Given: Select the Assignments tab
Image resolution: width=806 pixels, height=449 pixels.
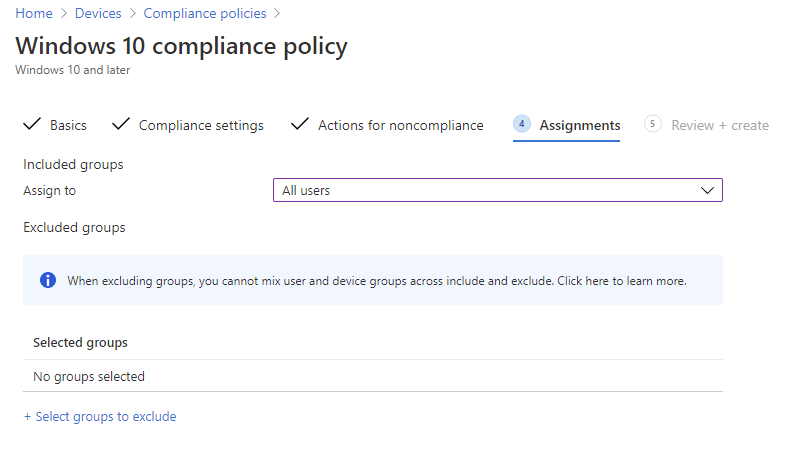Looking at the screenshot, I should (x=579, y=125).
